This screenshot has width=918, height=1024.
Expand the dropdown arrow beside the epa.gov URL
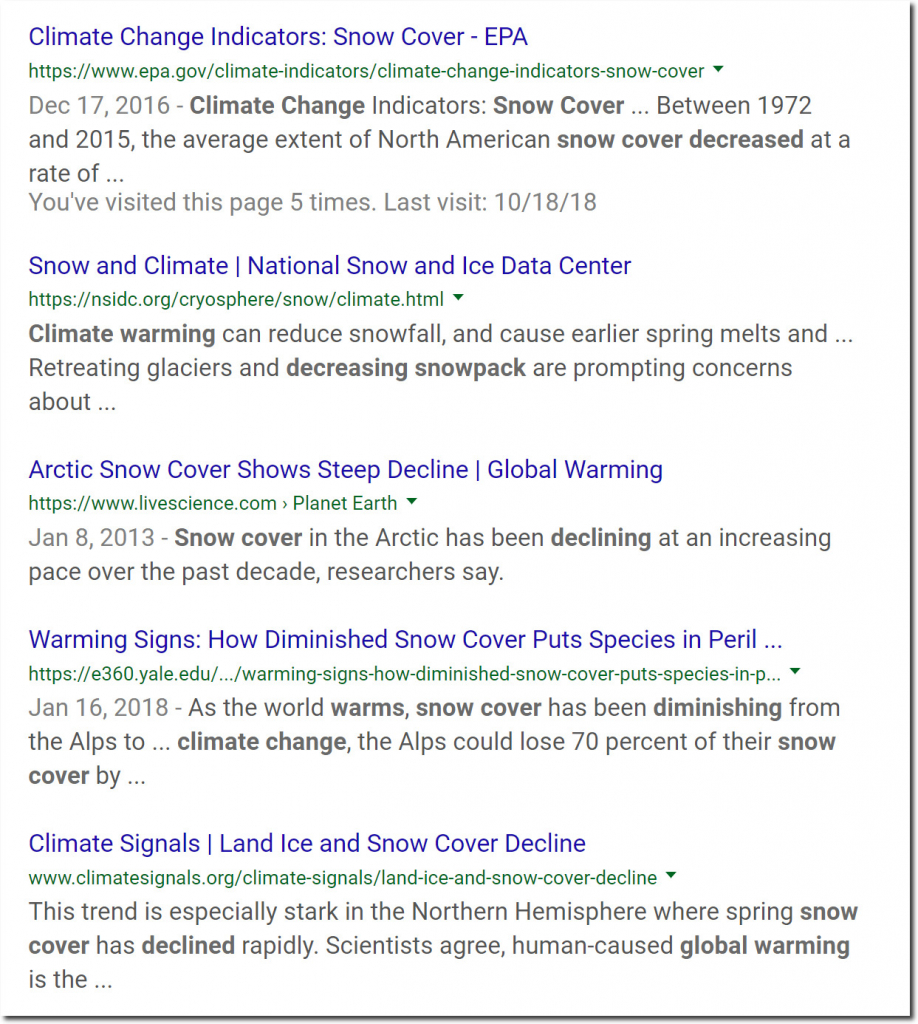tap(718, 69)
